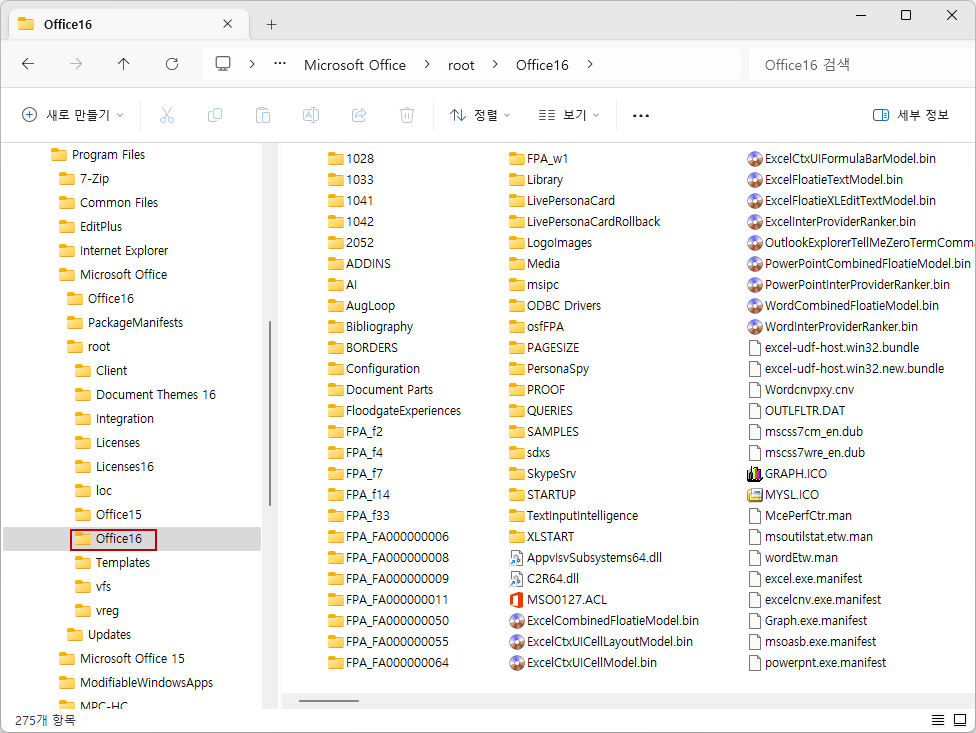The width and height of the screenshot is (976, 733).
Task: Select TextInputIntelligence folder
Action: (573, 516)
